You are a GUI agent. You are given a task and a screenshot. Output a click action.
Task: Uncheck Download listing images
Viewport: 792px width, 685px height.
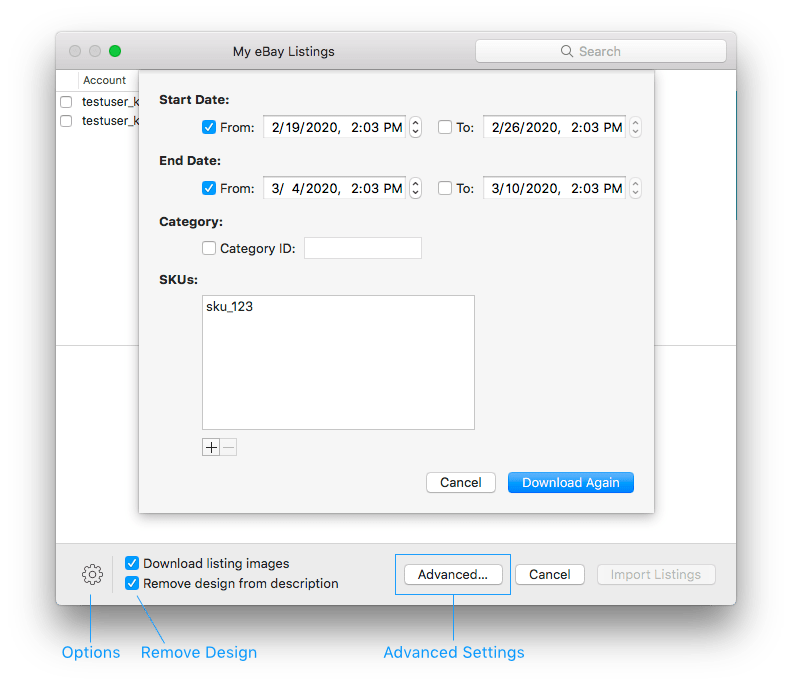pos(132,563)
